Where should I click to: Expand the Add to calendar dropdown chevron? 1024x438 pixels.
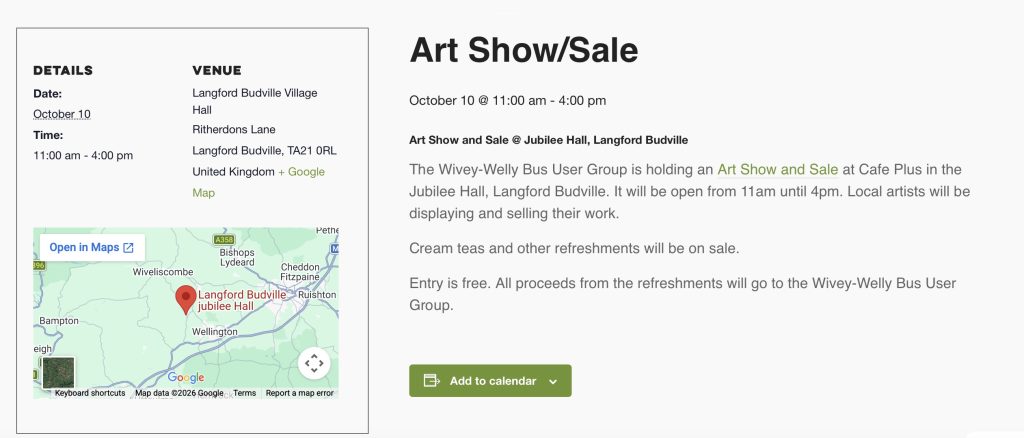(x=553, y=382)
